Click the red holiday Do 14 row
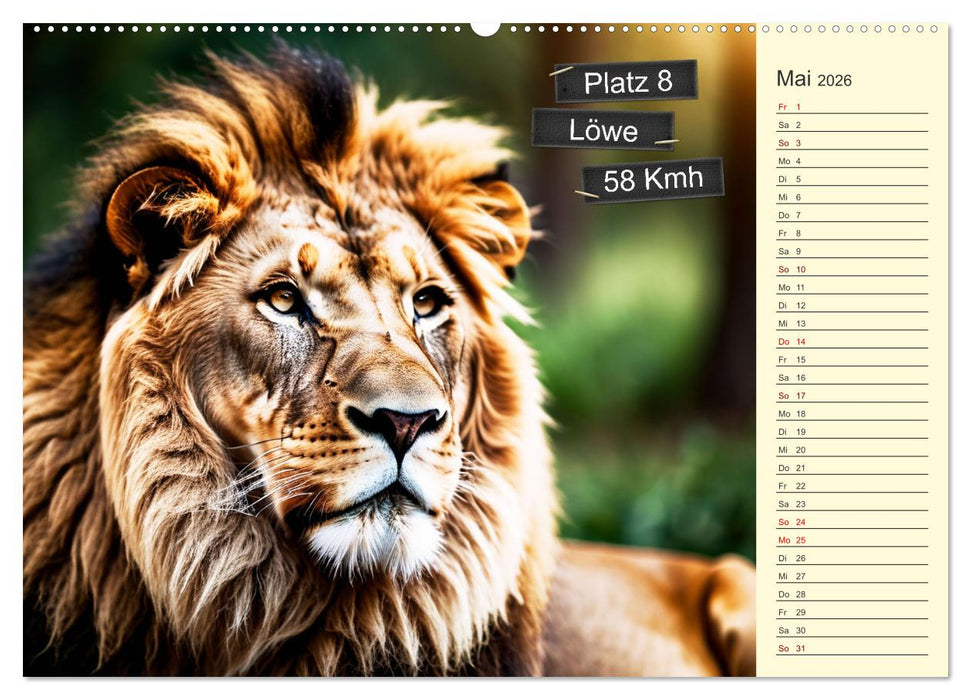 (851, 341)
